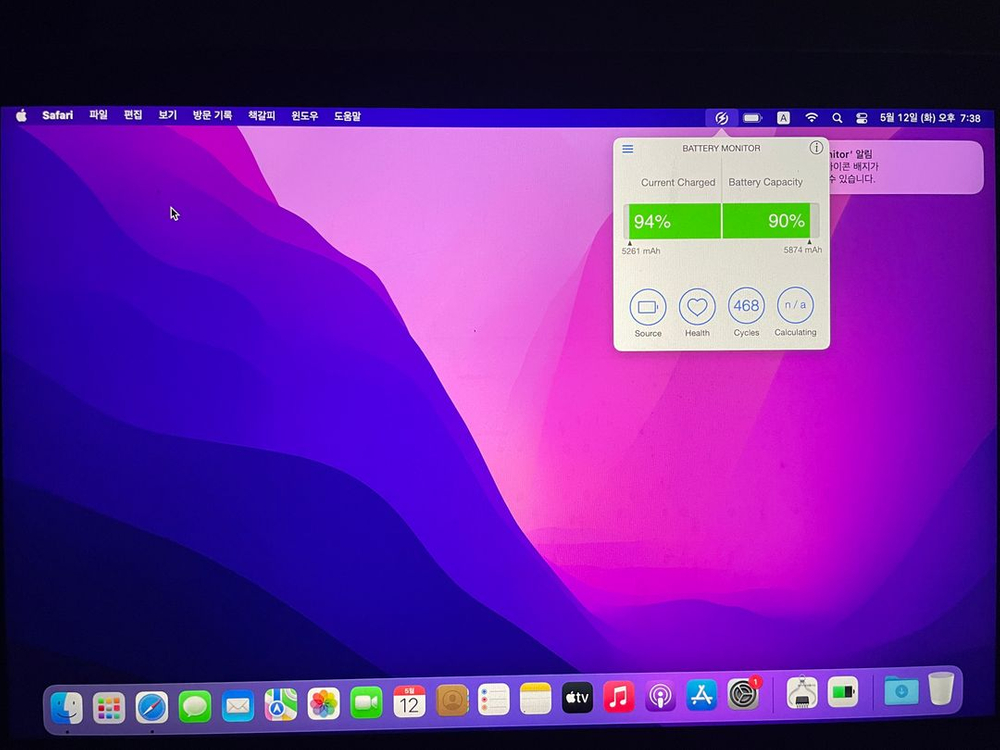1000x750 pixels.
Task: Open the 방문 기록 menu
Action: (x=212, y=115)
